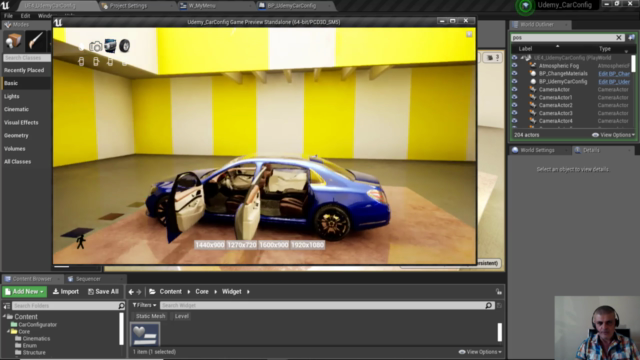The image size is (640, 360).
Task: Click the Search Folders magnifier icon
Action: (x=121, y=306)
